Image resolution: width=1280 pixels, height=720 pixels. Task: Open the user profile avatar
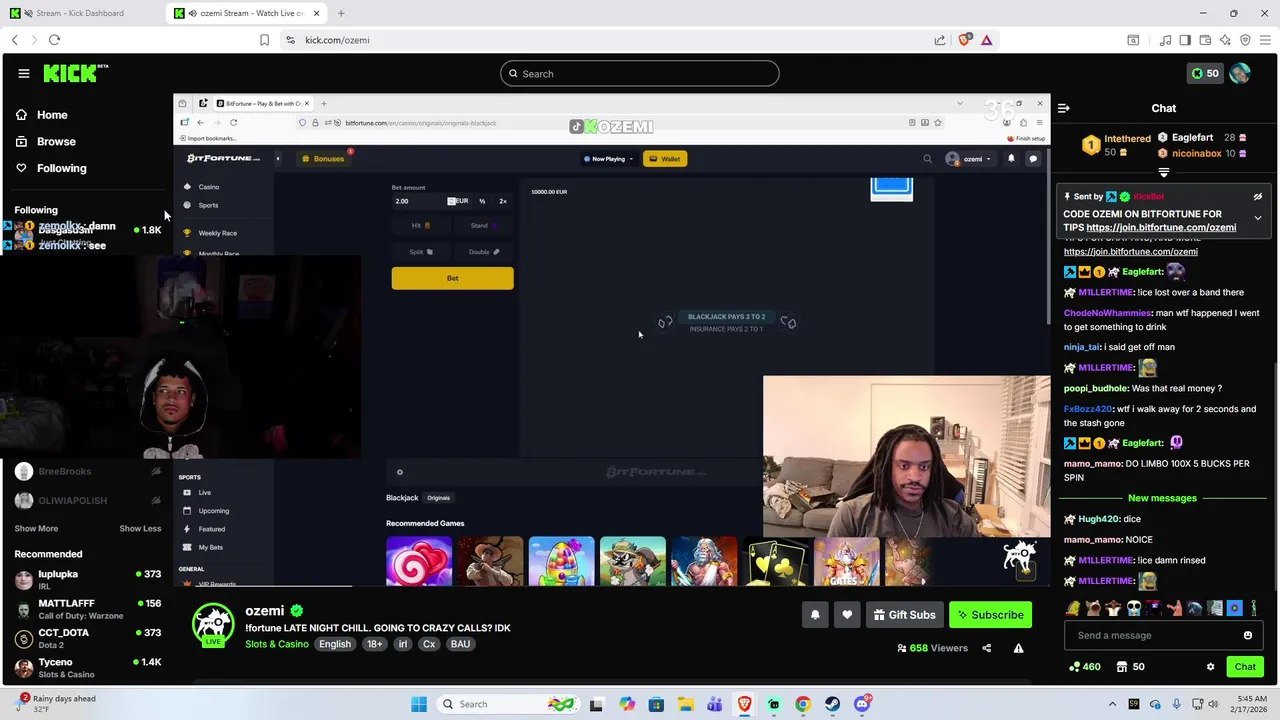click(x=1240, y=73)
